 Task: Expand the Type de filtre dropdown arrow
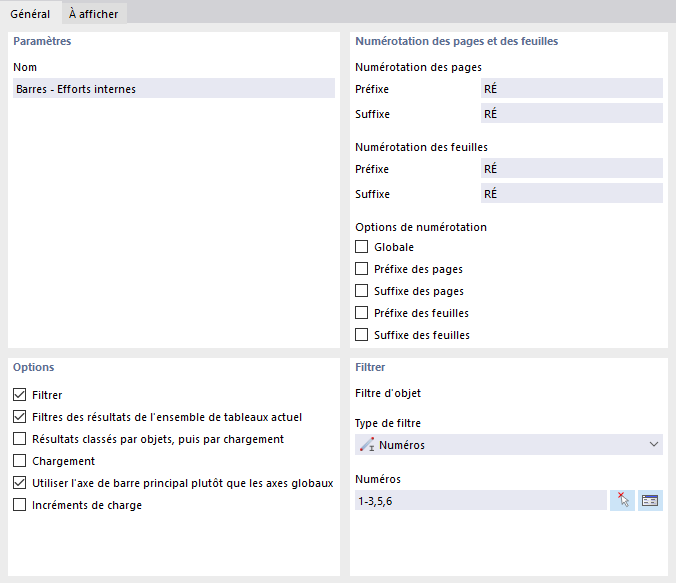click(654, 445)
